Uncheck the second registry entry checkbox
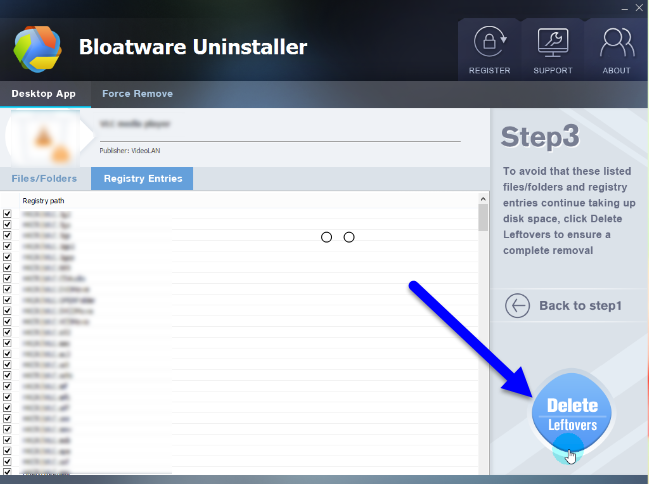Viewport: 649px width, 484px height. 7,224
